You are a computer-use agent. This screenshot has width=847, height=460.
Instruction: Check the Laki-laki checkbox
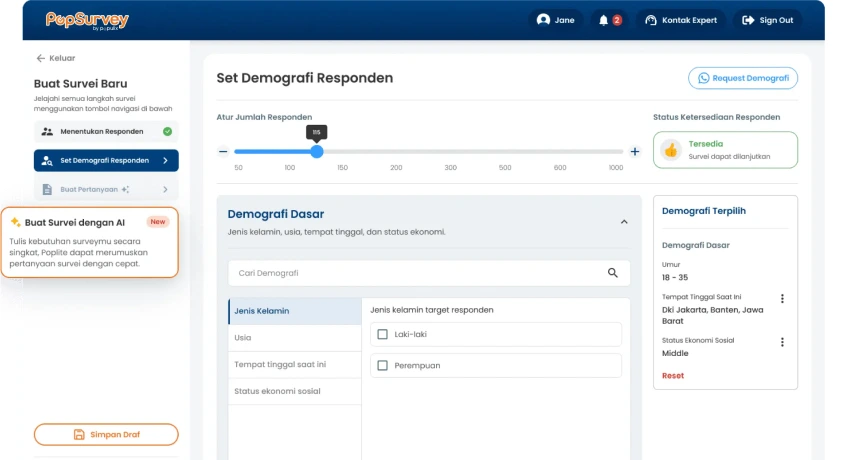382,334
